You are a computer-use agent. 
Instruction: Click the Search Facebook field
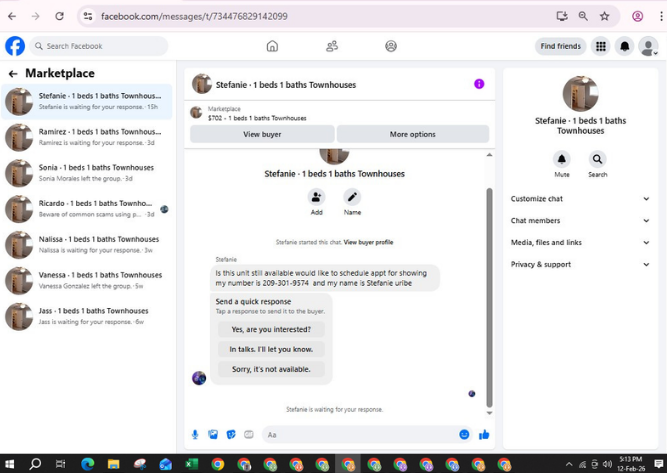(99, 46)
